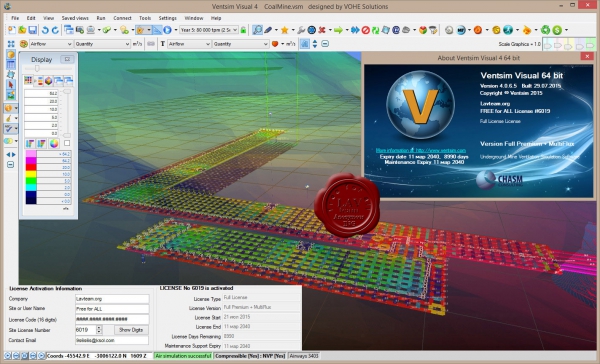Viewport: 600px width, 364px height.
Task: Close the Display panel
Action: (x=67, y=59)
